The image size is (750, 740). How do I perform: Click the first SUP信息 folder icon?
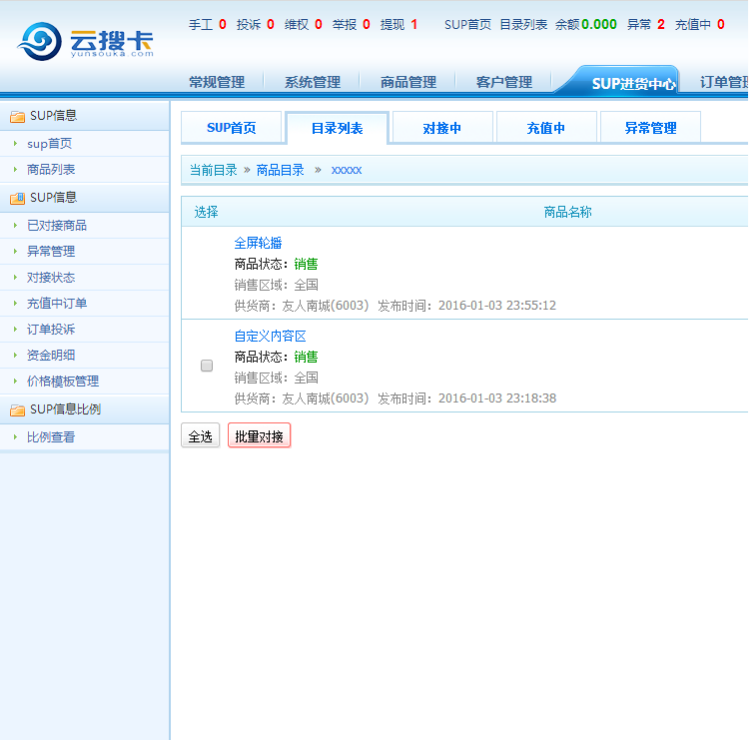[x=18, y=116]
